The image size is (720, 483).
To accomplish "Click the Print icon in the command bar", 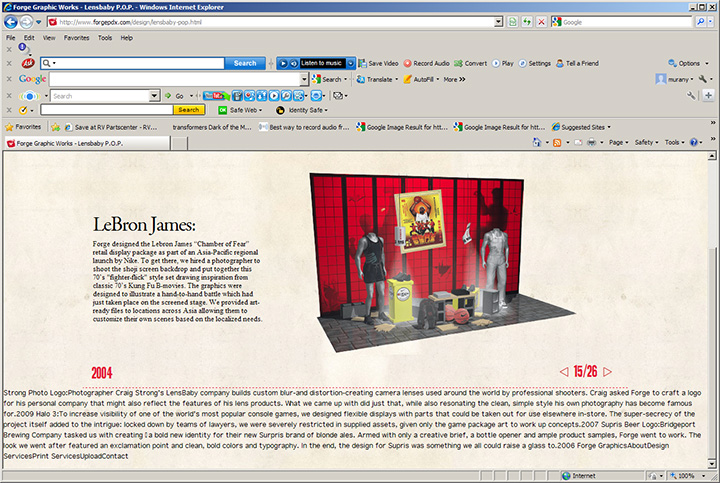I will (x=591, y=142).
